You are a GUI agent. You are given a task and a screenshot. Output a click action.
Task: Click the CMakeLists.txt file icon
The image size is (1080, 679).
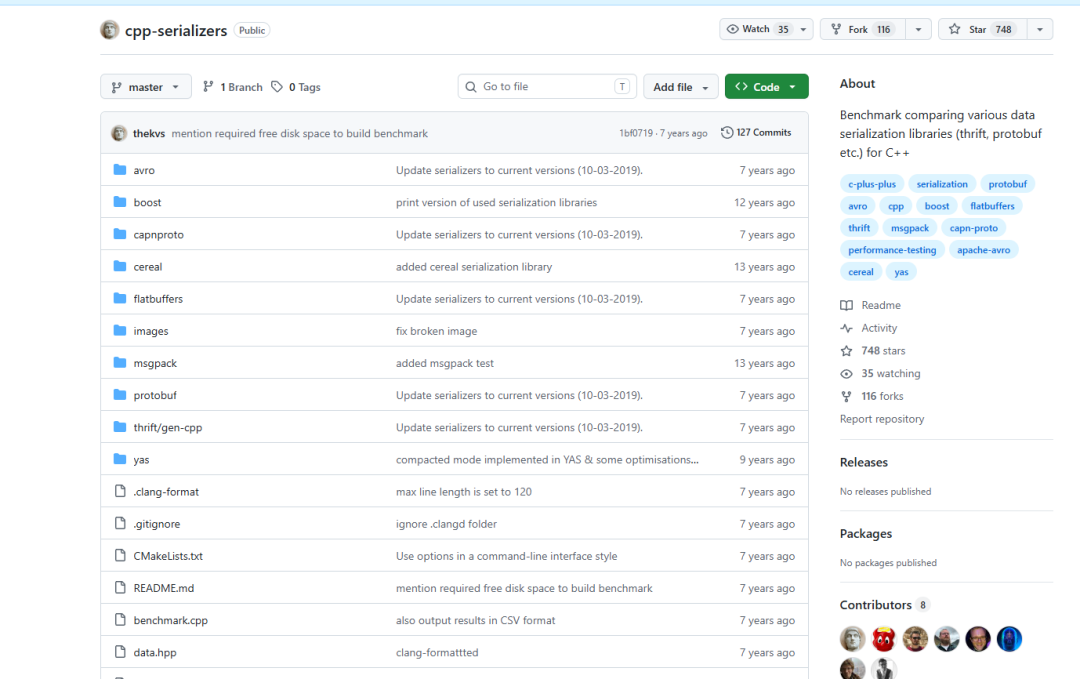click(x=120, y=555)
